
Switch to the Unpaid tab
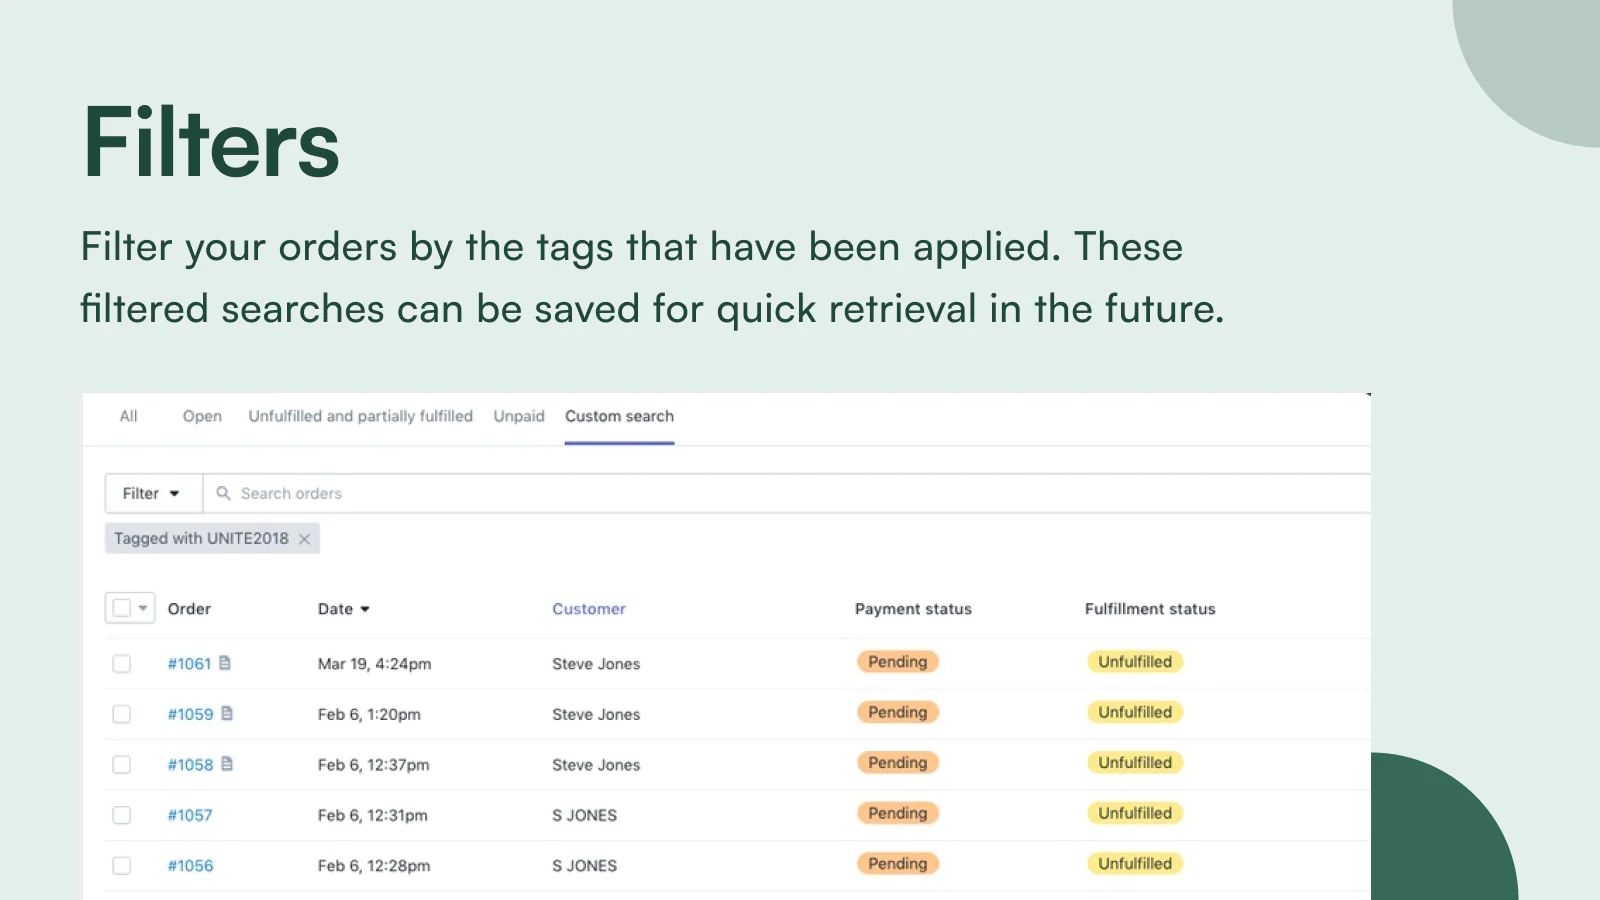(x=518, y=416)
